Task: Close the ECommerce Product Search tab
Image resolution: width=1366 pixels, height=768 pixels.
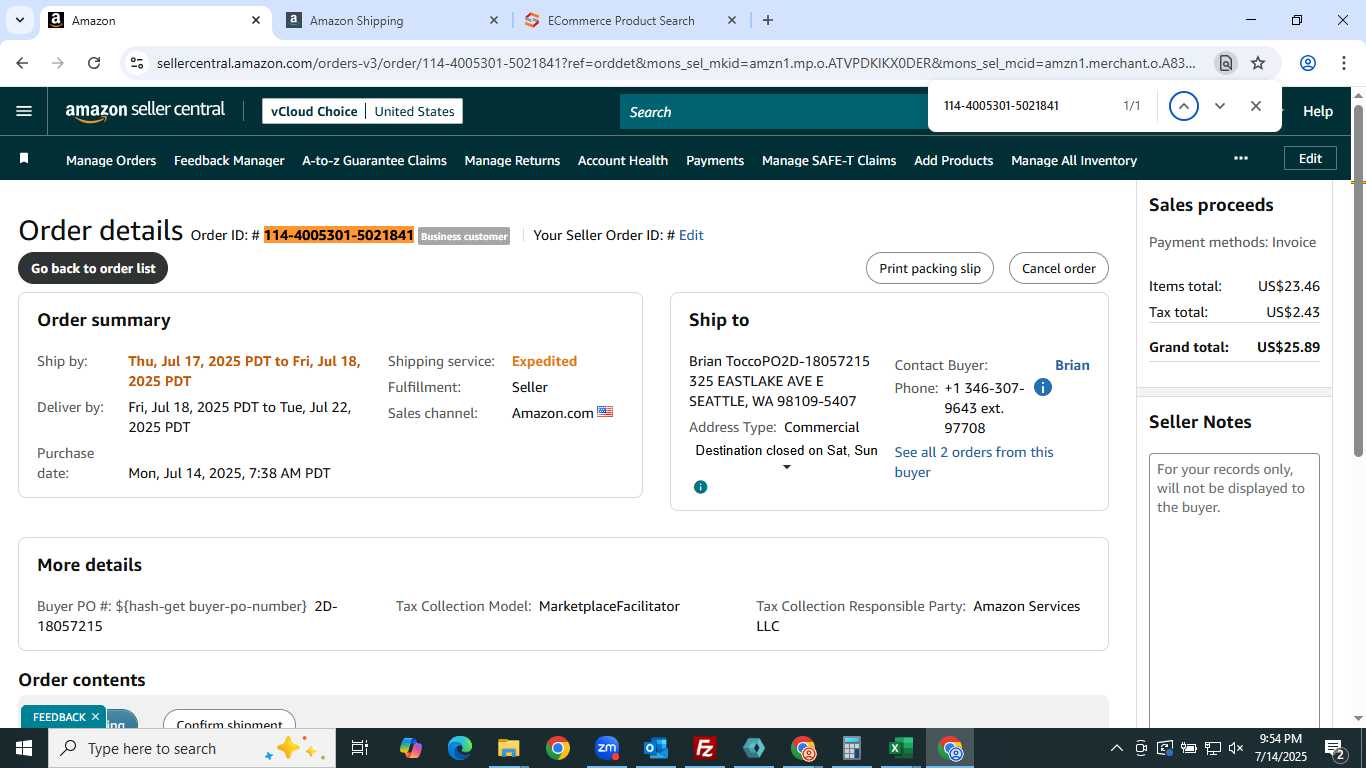Action: (x=731, y=20)
